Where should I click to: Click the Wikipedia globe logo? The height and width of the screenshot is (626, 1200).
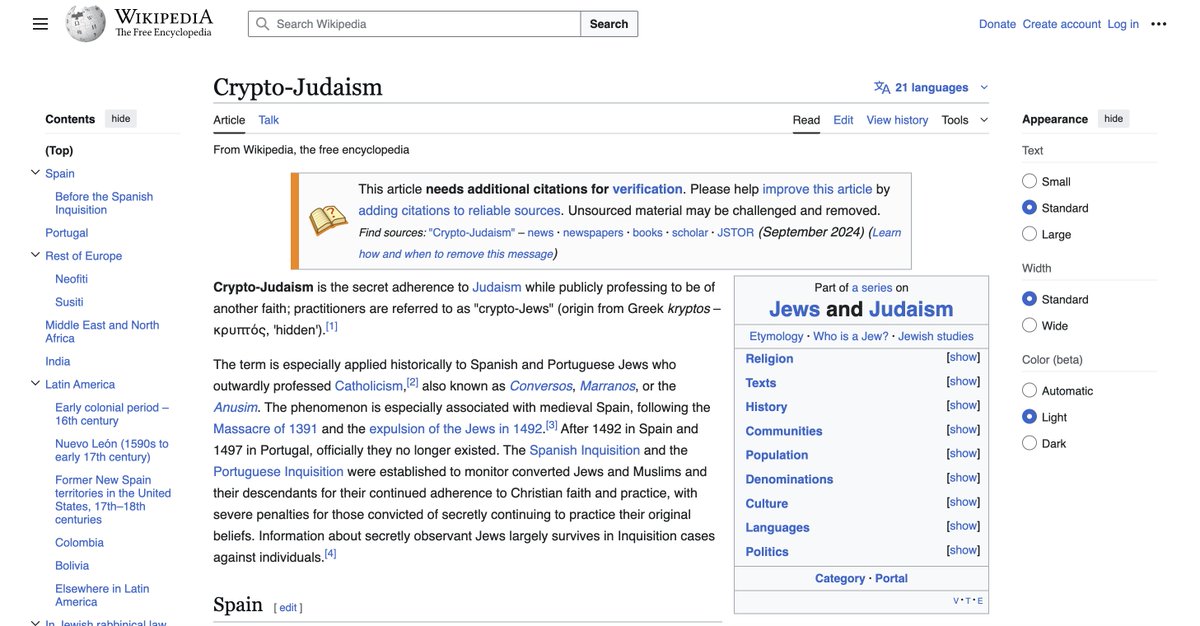click(x=86, y=23)
